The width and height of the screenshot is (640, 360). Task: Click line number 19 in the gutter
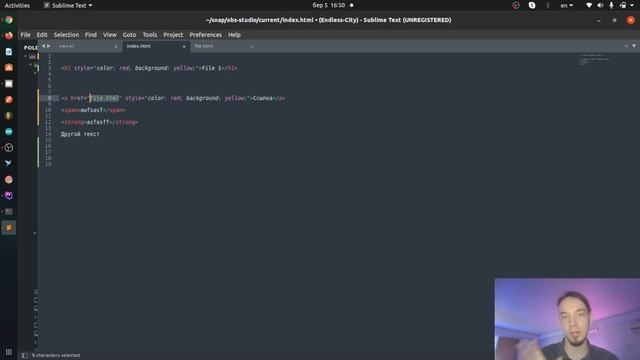point(48,164)
